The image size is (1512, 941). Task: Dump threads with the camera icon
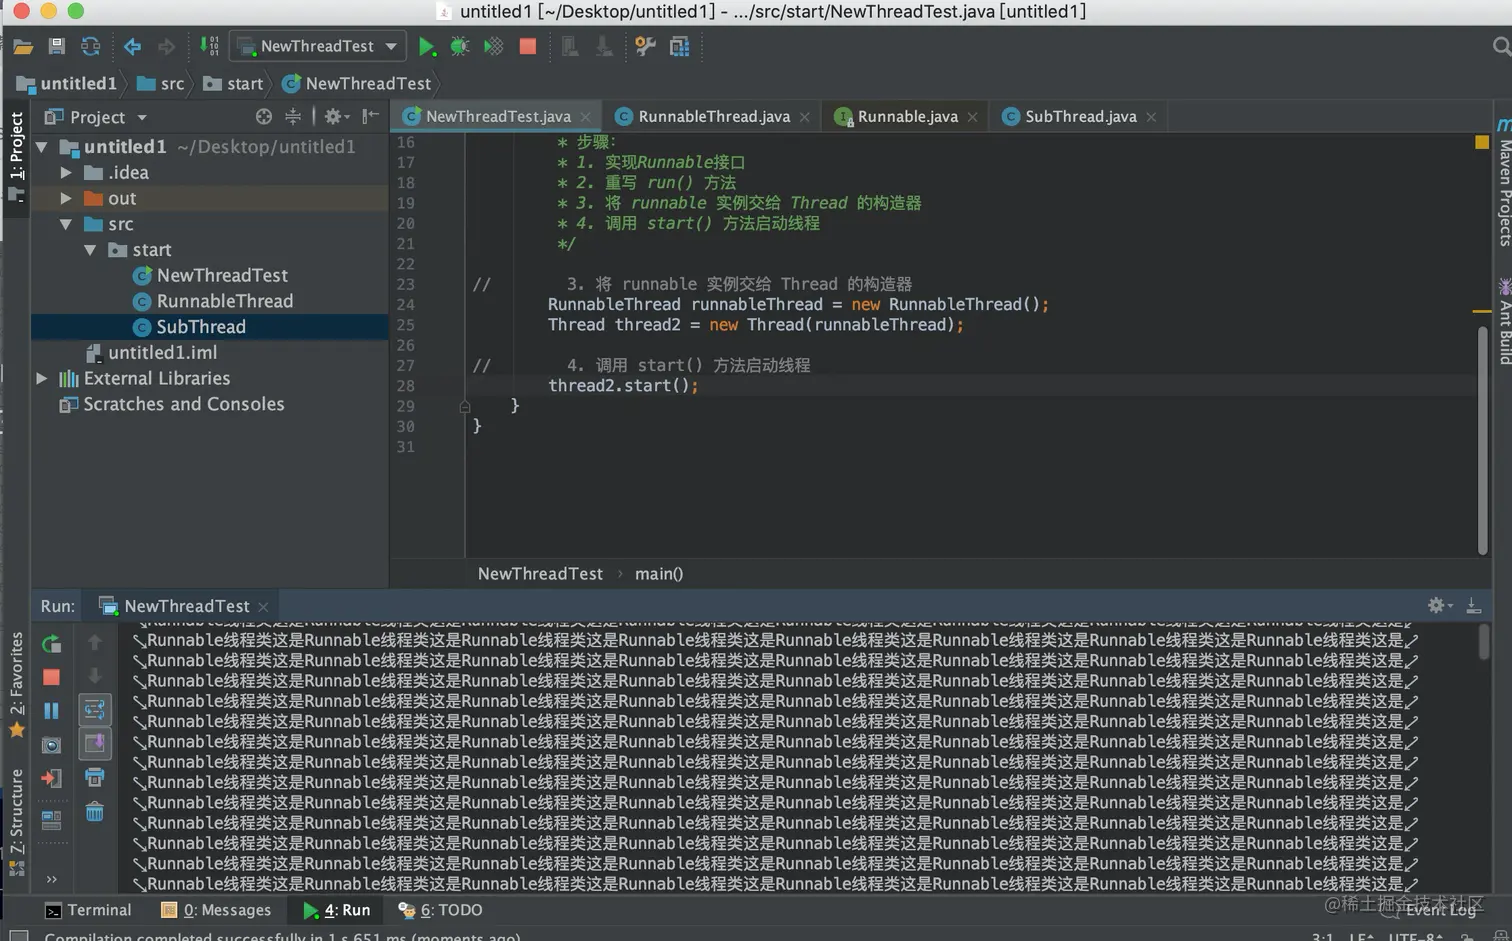51,745
